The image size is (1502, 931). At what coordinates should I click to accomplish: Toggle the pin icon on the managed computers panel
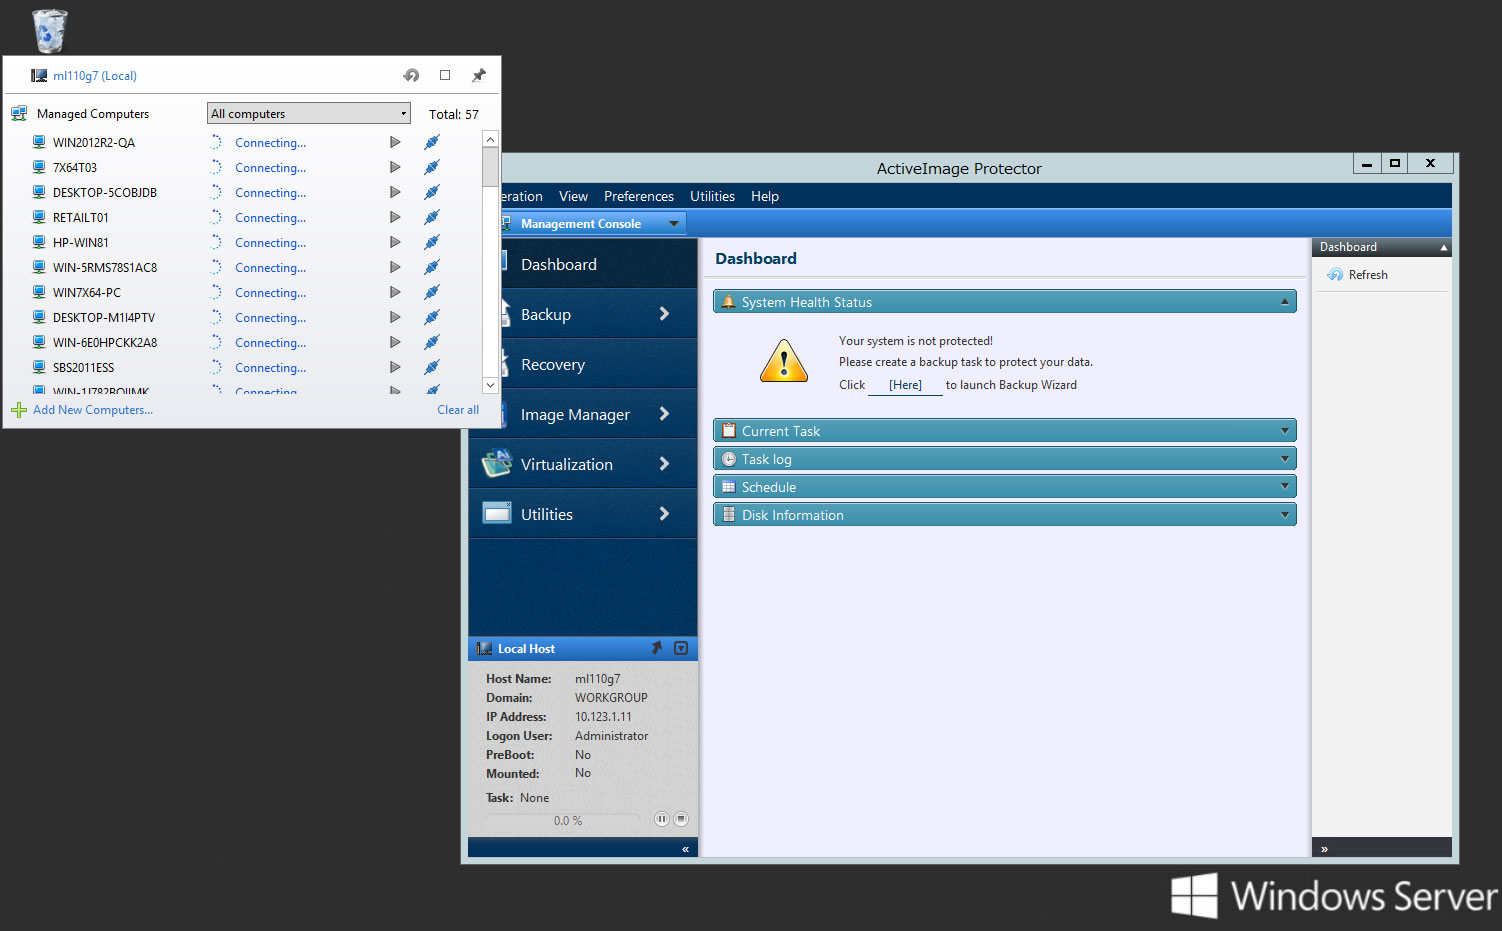(x=479, y=75)
